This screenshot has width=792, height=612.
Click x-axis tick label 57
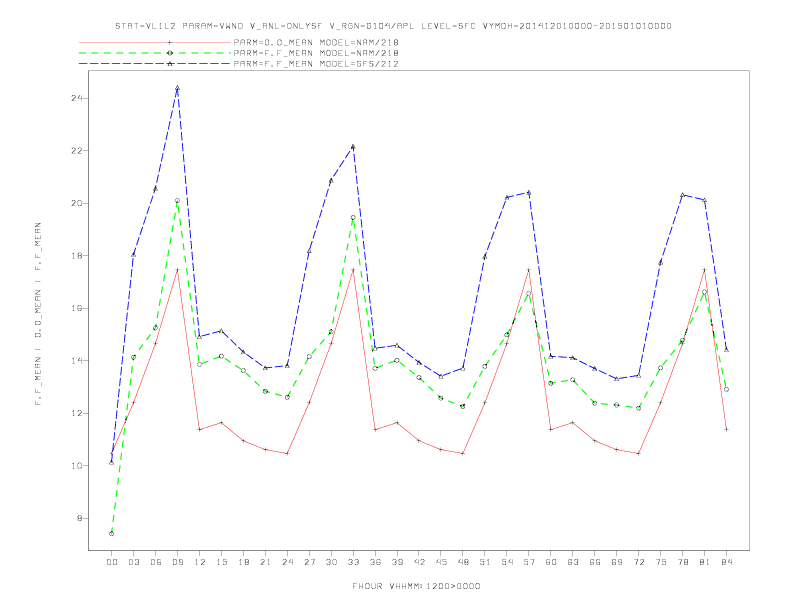529,562
